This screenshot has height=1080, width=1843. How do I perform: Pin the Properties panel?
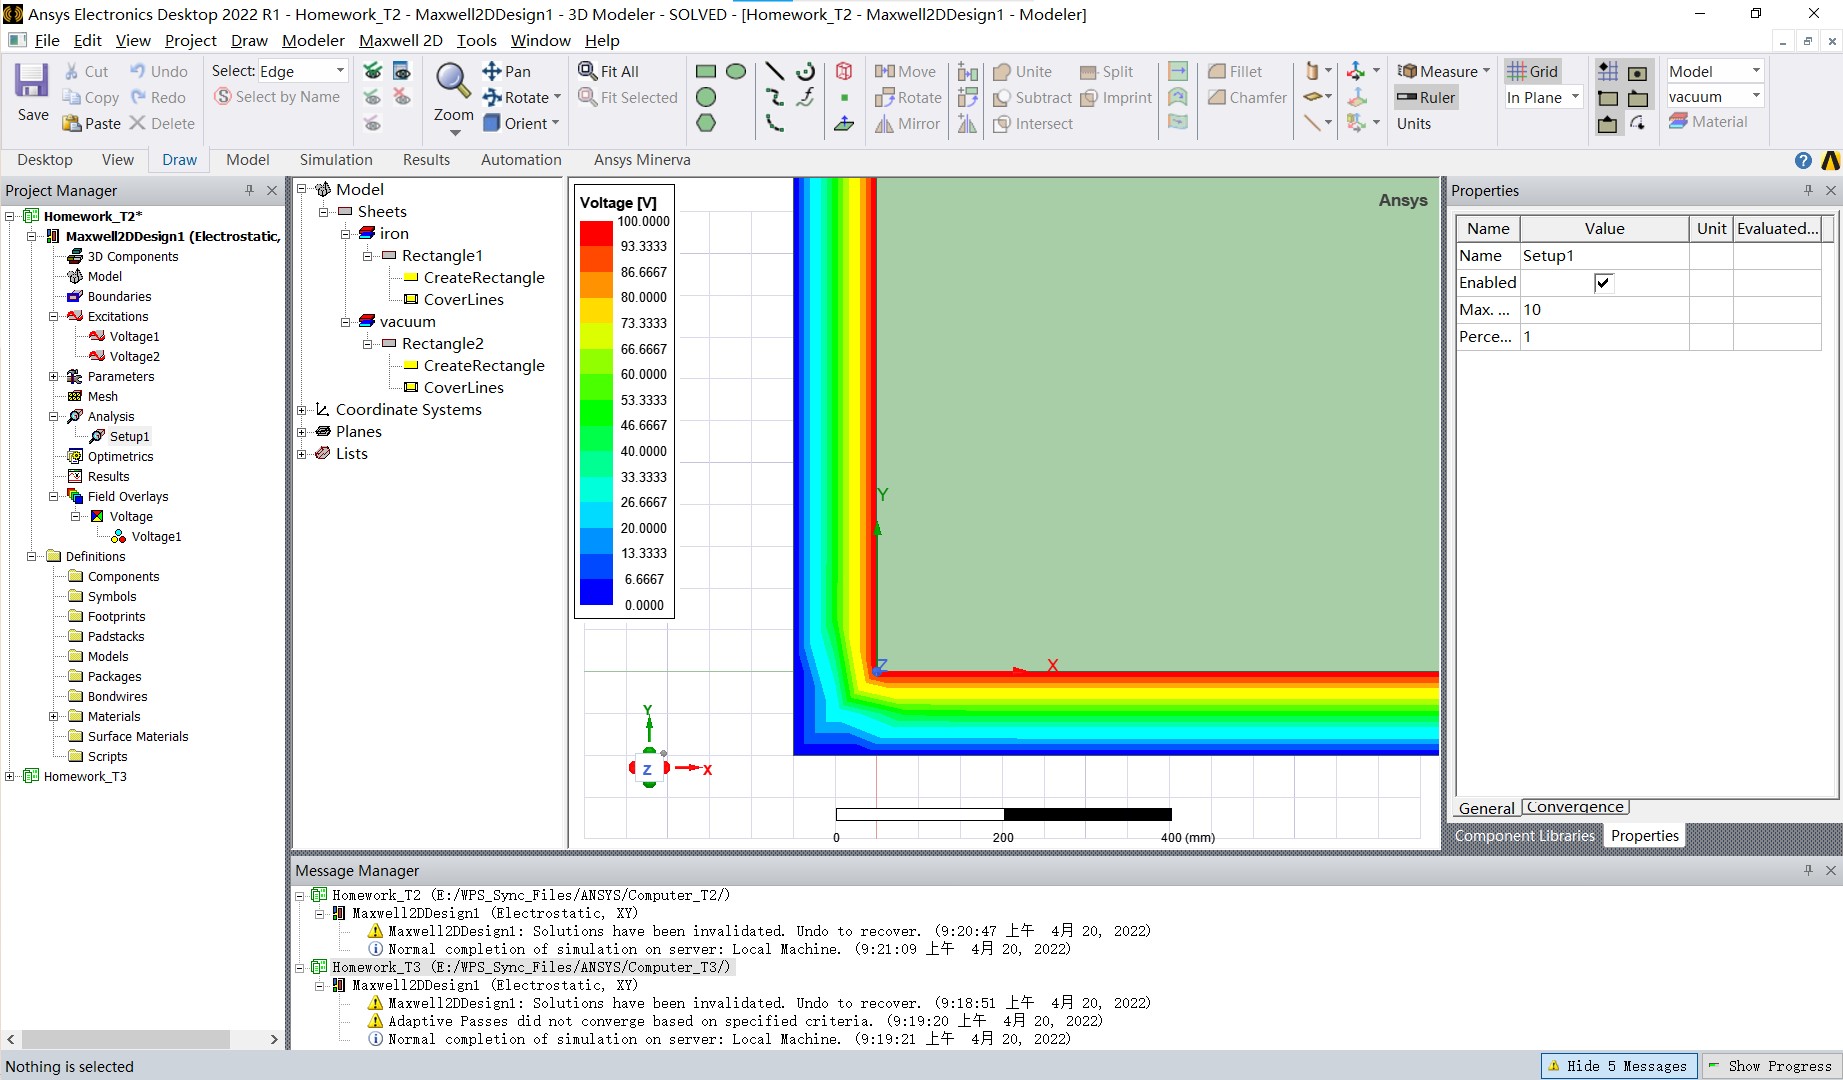(1808, 190)
